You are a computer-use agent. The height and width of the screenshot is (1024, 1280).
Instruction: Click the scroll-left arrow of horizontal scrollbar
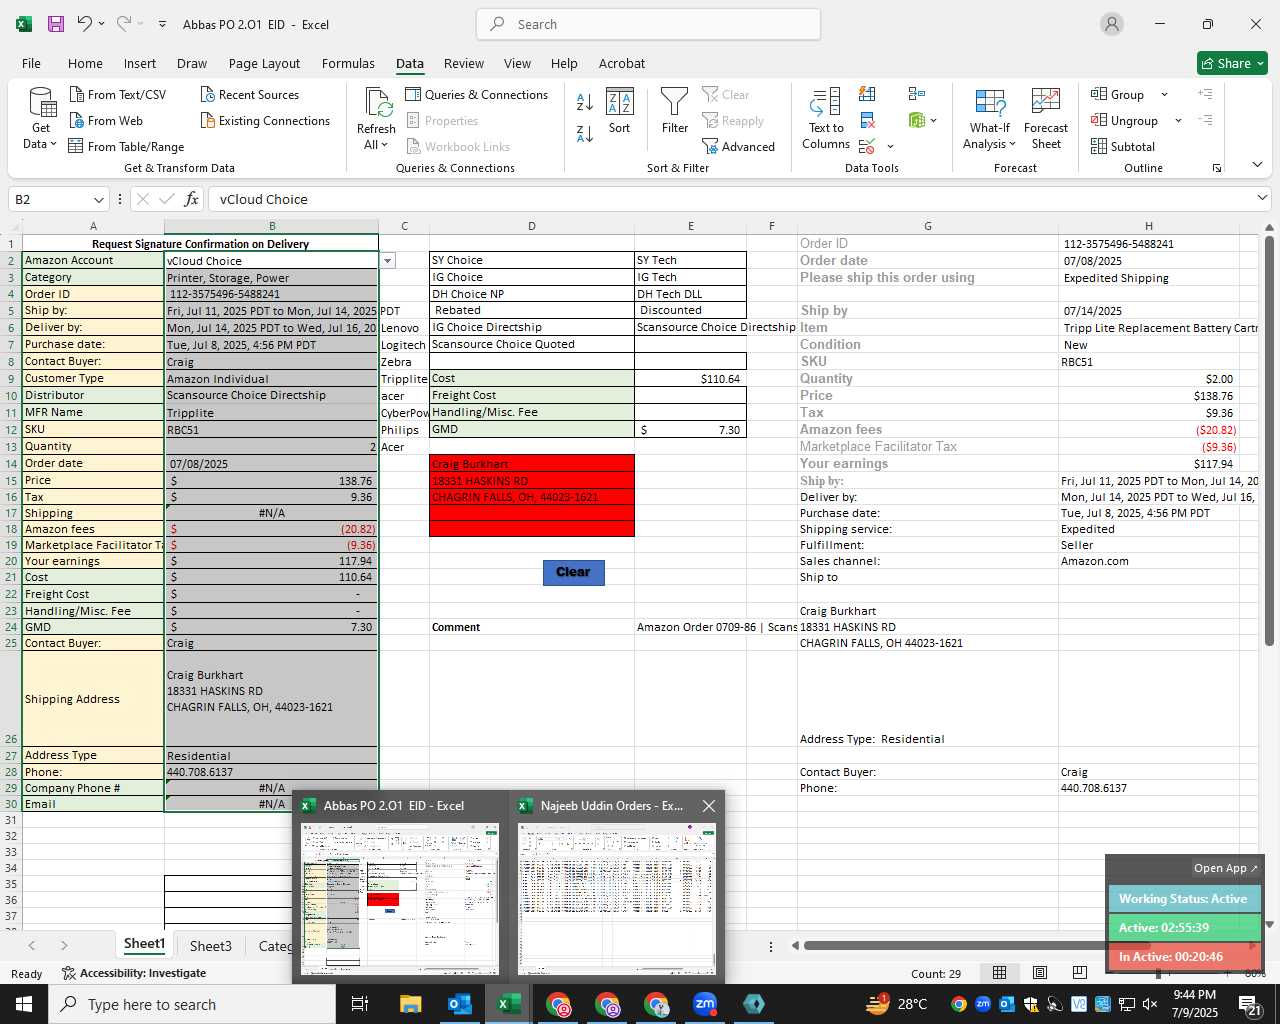pos(796,945)
